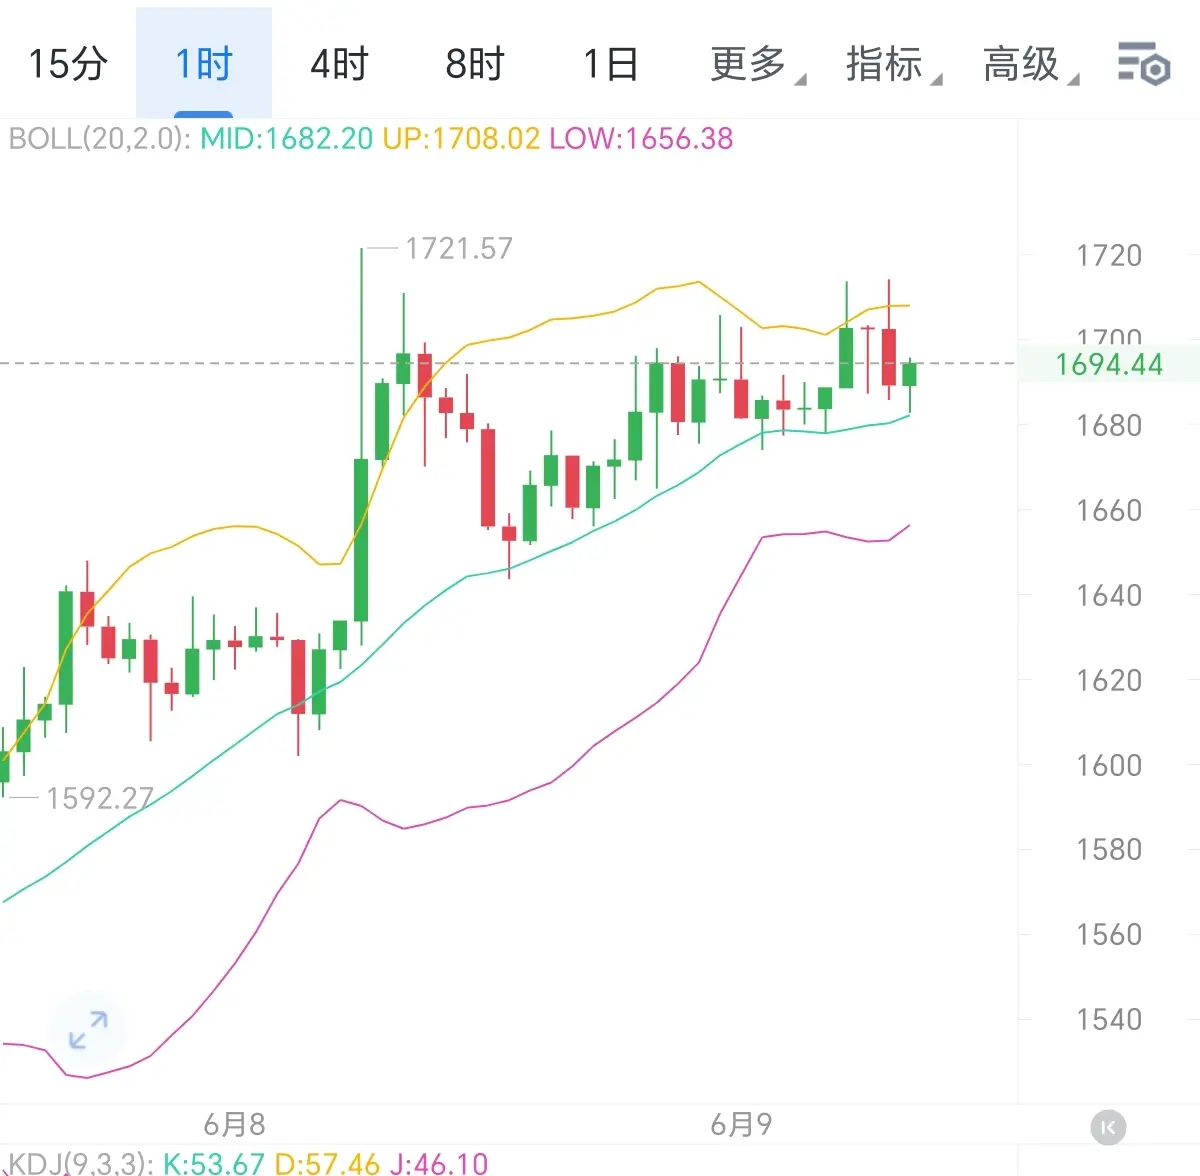
Task: Click the tall green candle reaching 1721.57
Action: [x=361, y=540]
